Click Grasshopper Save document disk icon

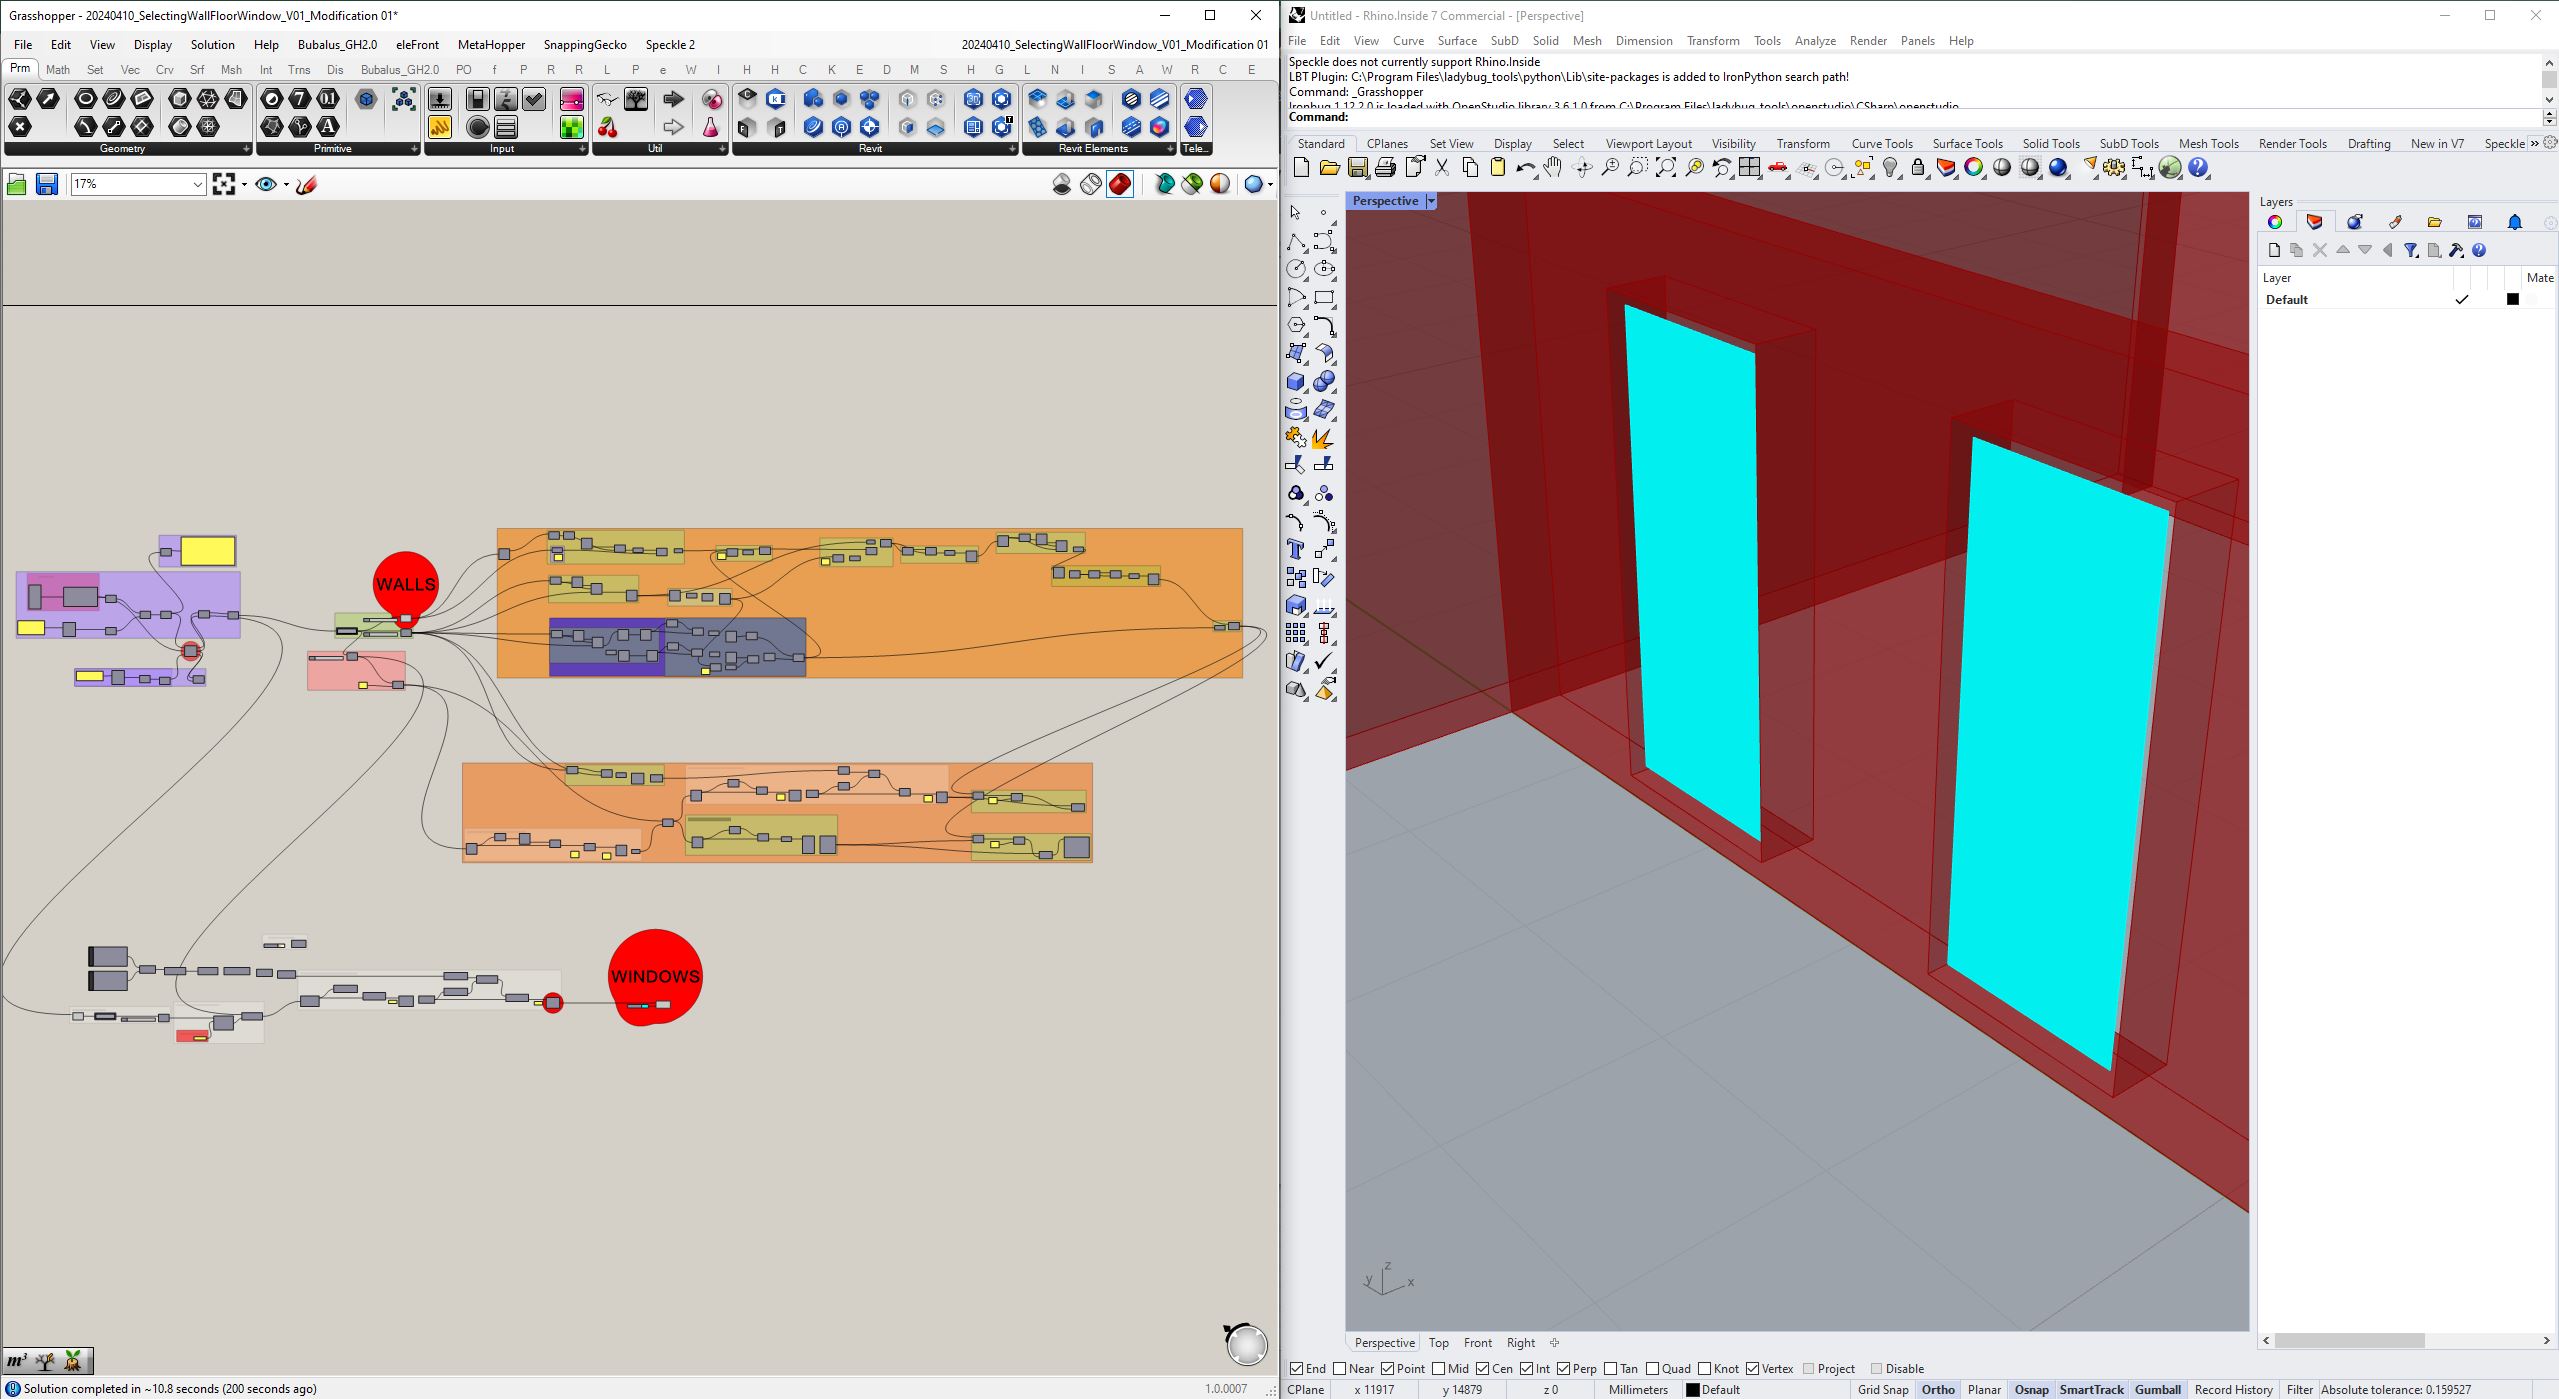[47, 184]
